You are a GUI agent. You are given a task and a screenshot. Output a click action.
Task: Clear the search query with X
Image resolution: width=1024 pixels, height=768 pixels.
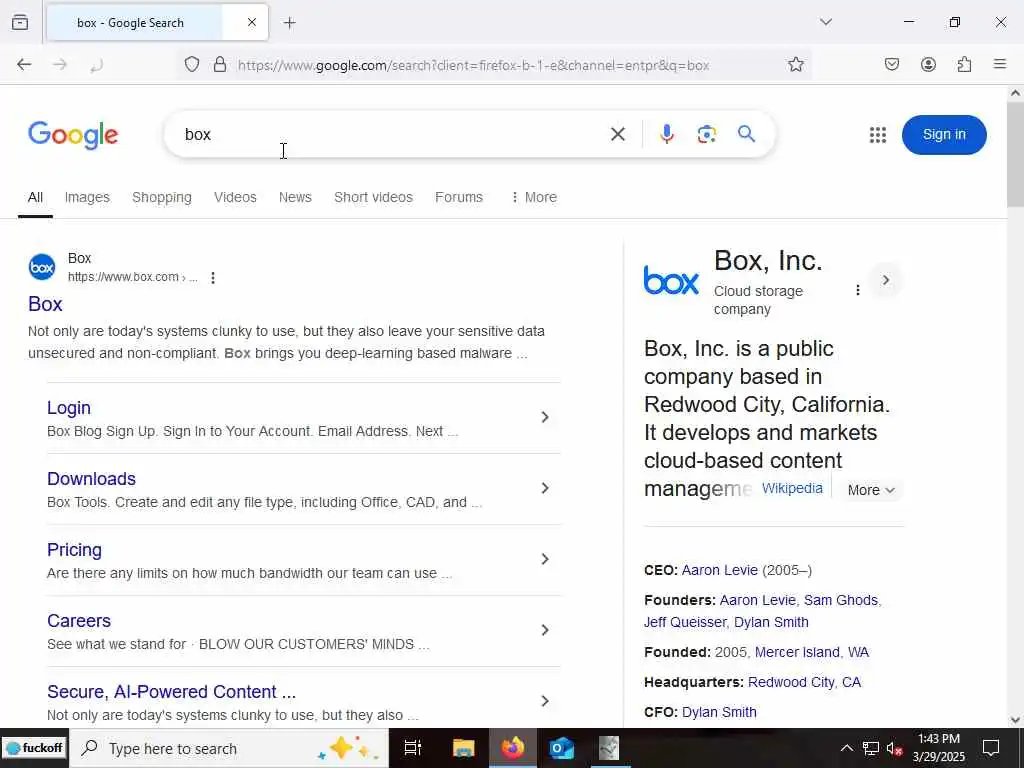tap(618, 135)
